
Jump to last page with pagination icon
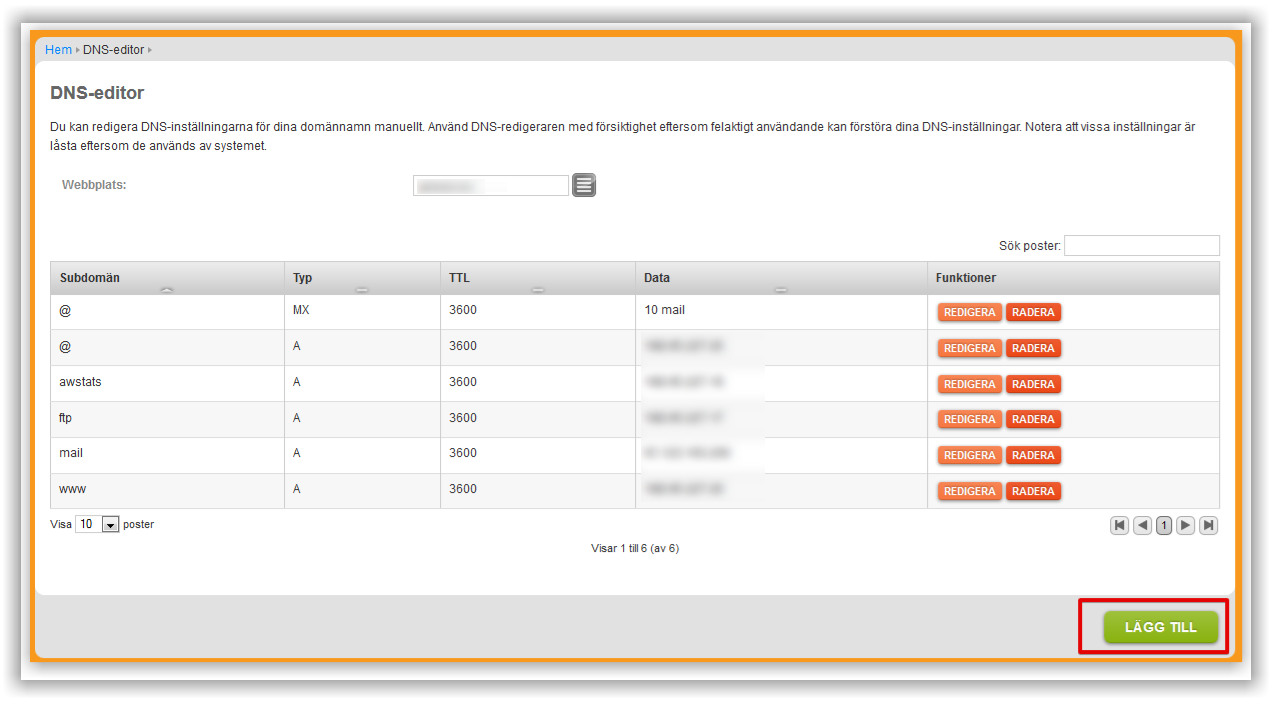1208,524
